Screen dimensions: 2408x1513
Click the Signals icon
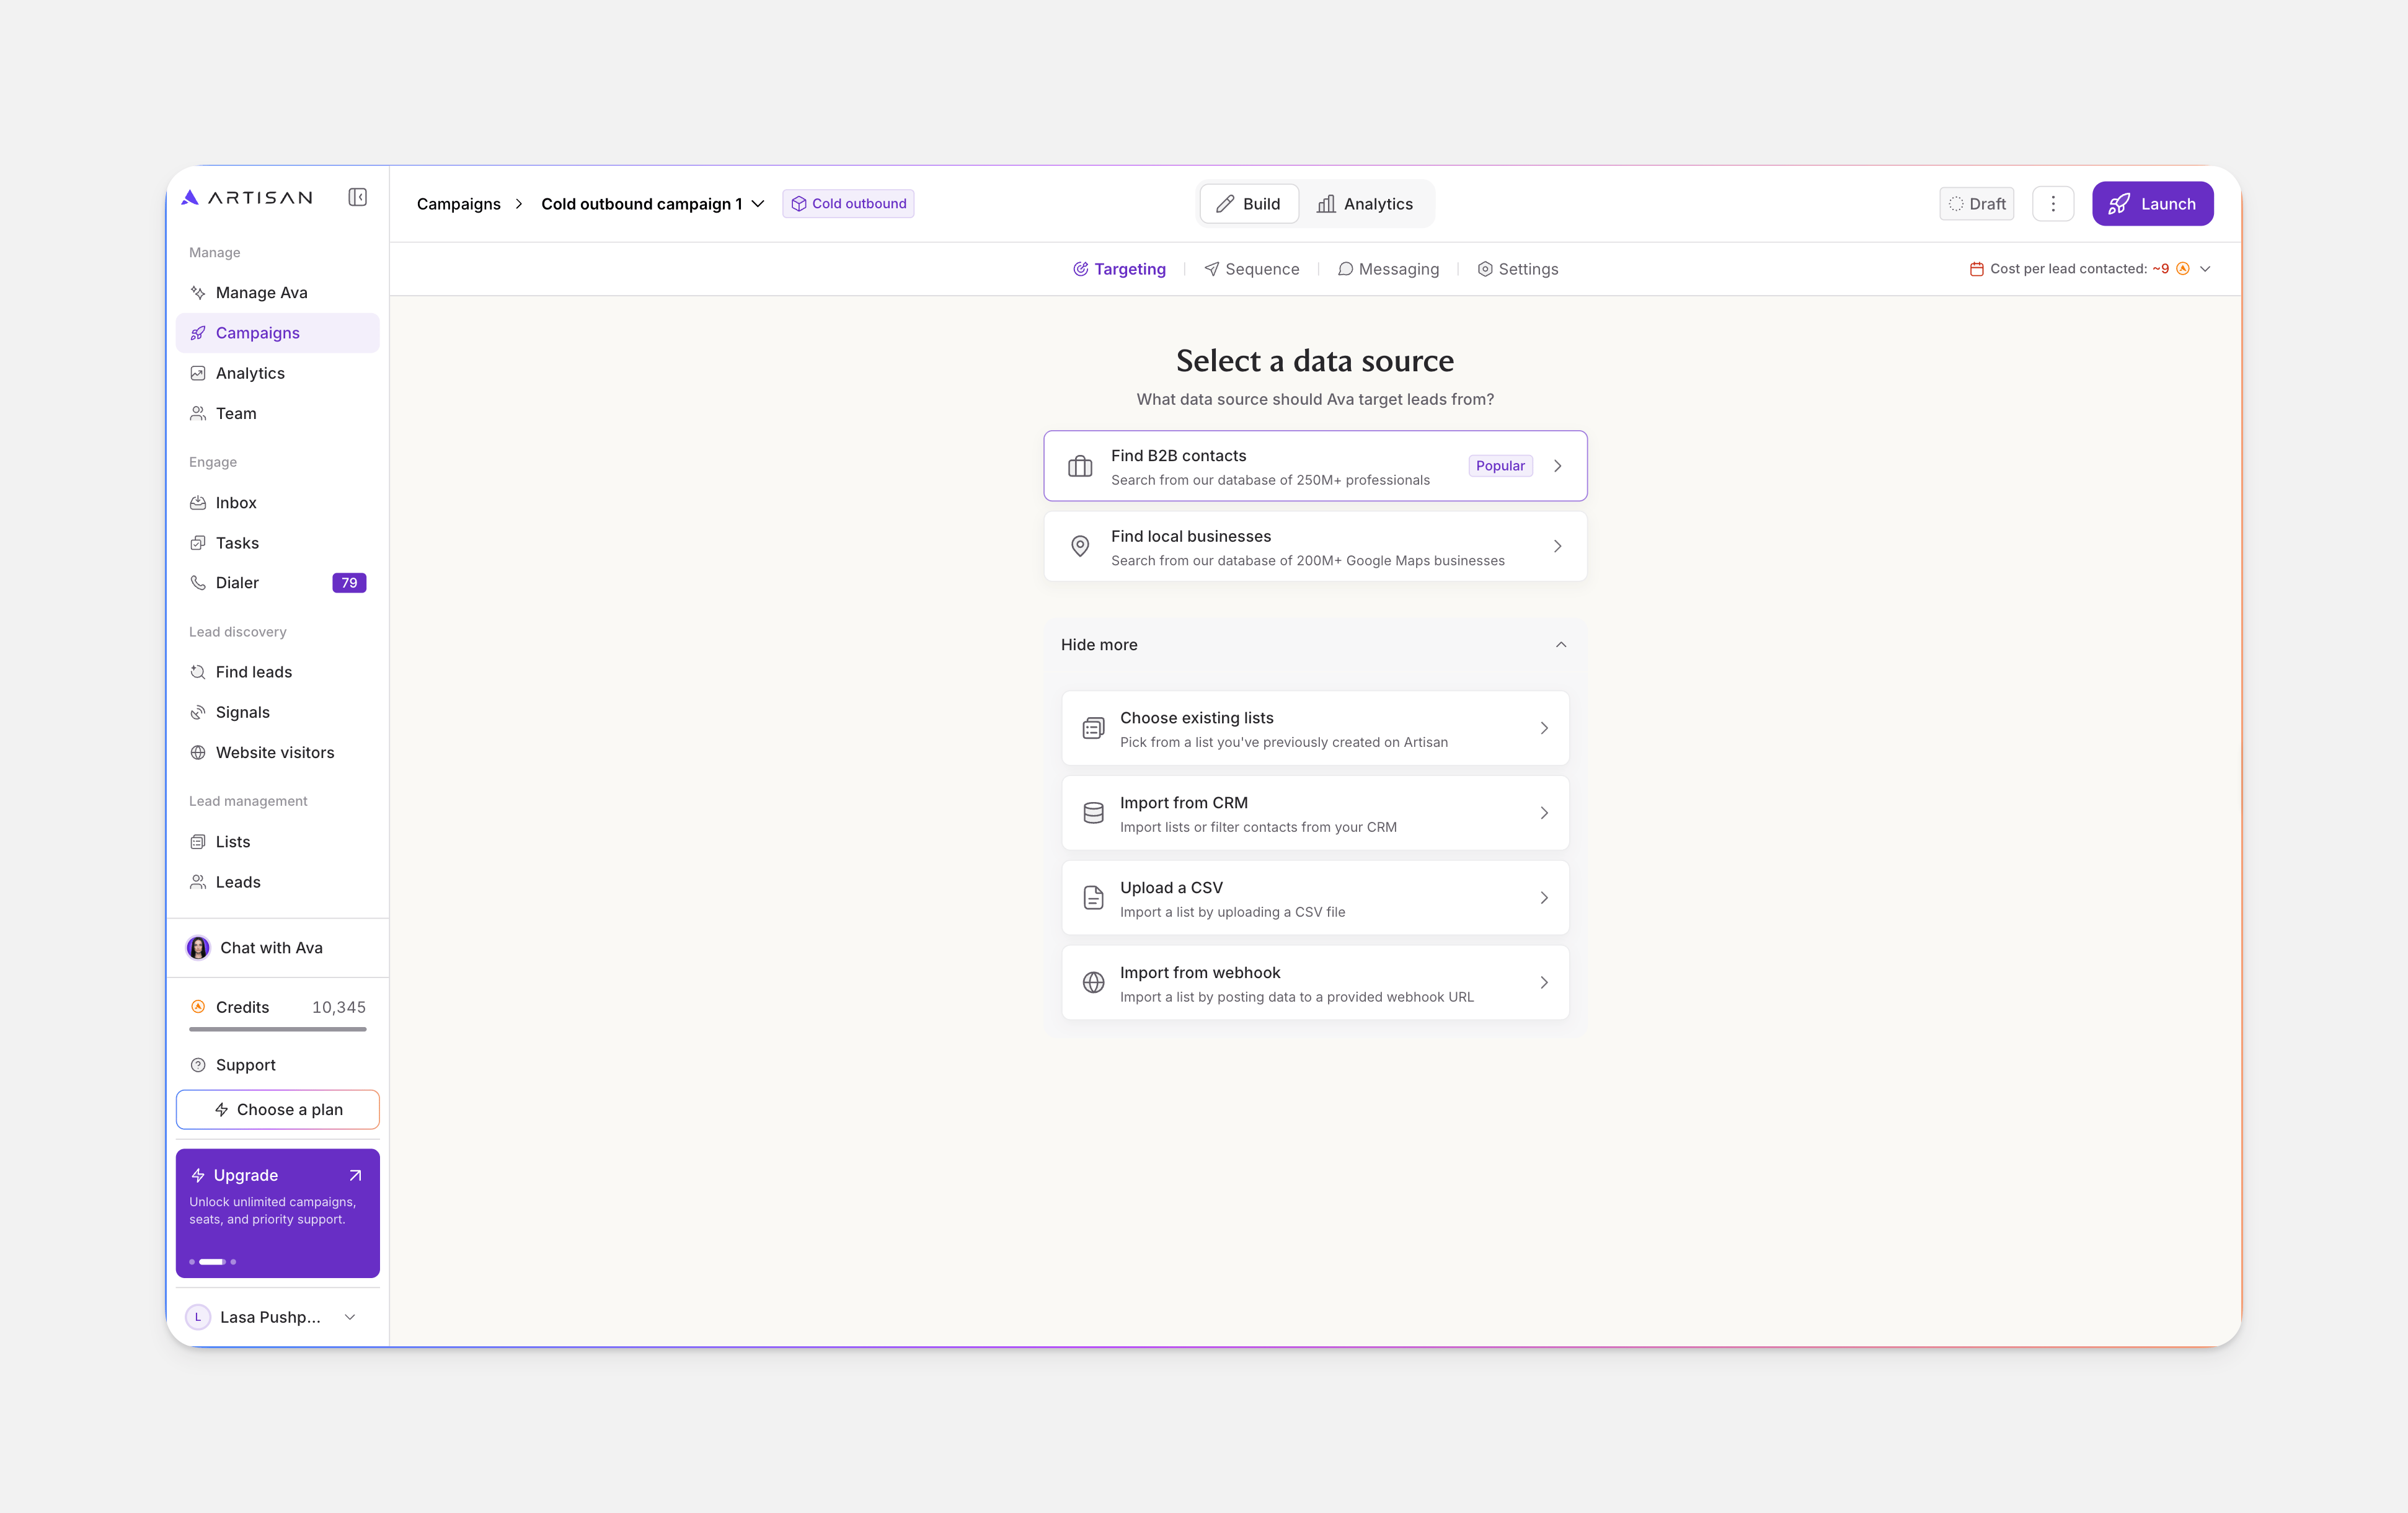tap(198, 712)
